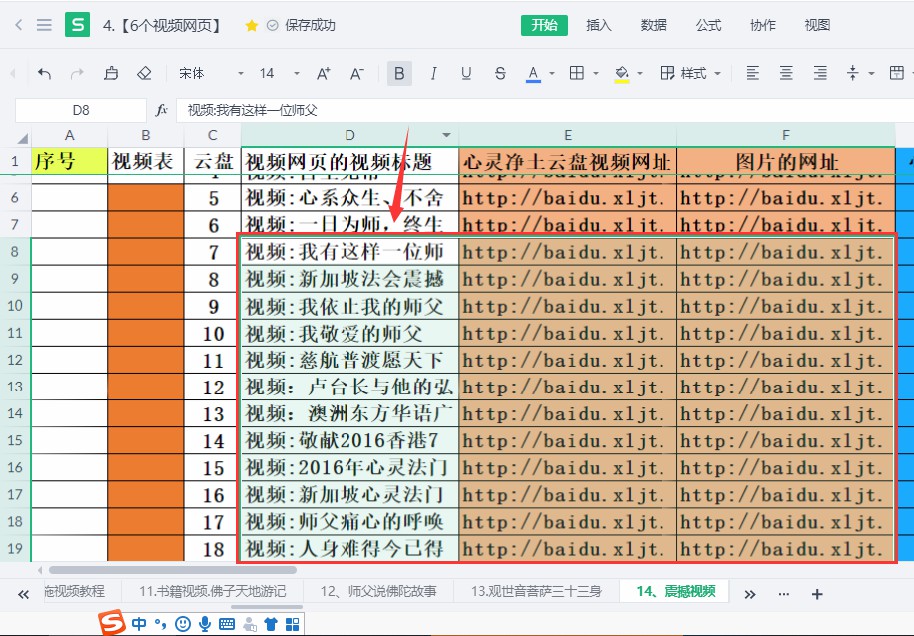Open the font name dropdown 宋体
Viewport: 914px width, 636px height.
coord(211,73)
